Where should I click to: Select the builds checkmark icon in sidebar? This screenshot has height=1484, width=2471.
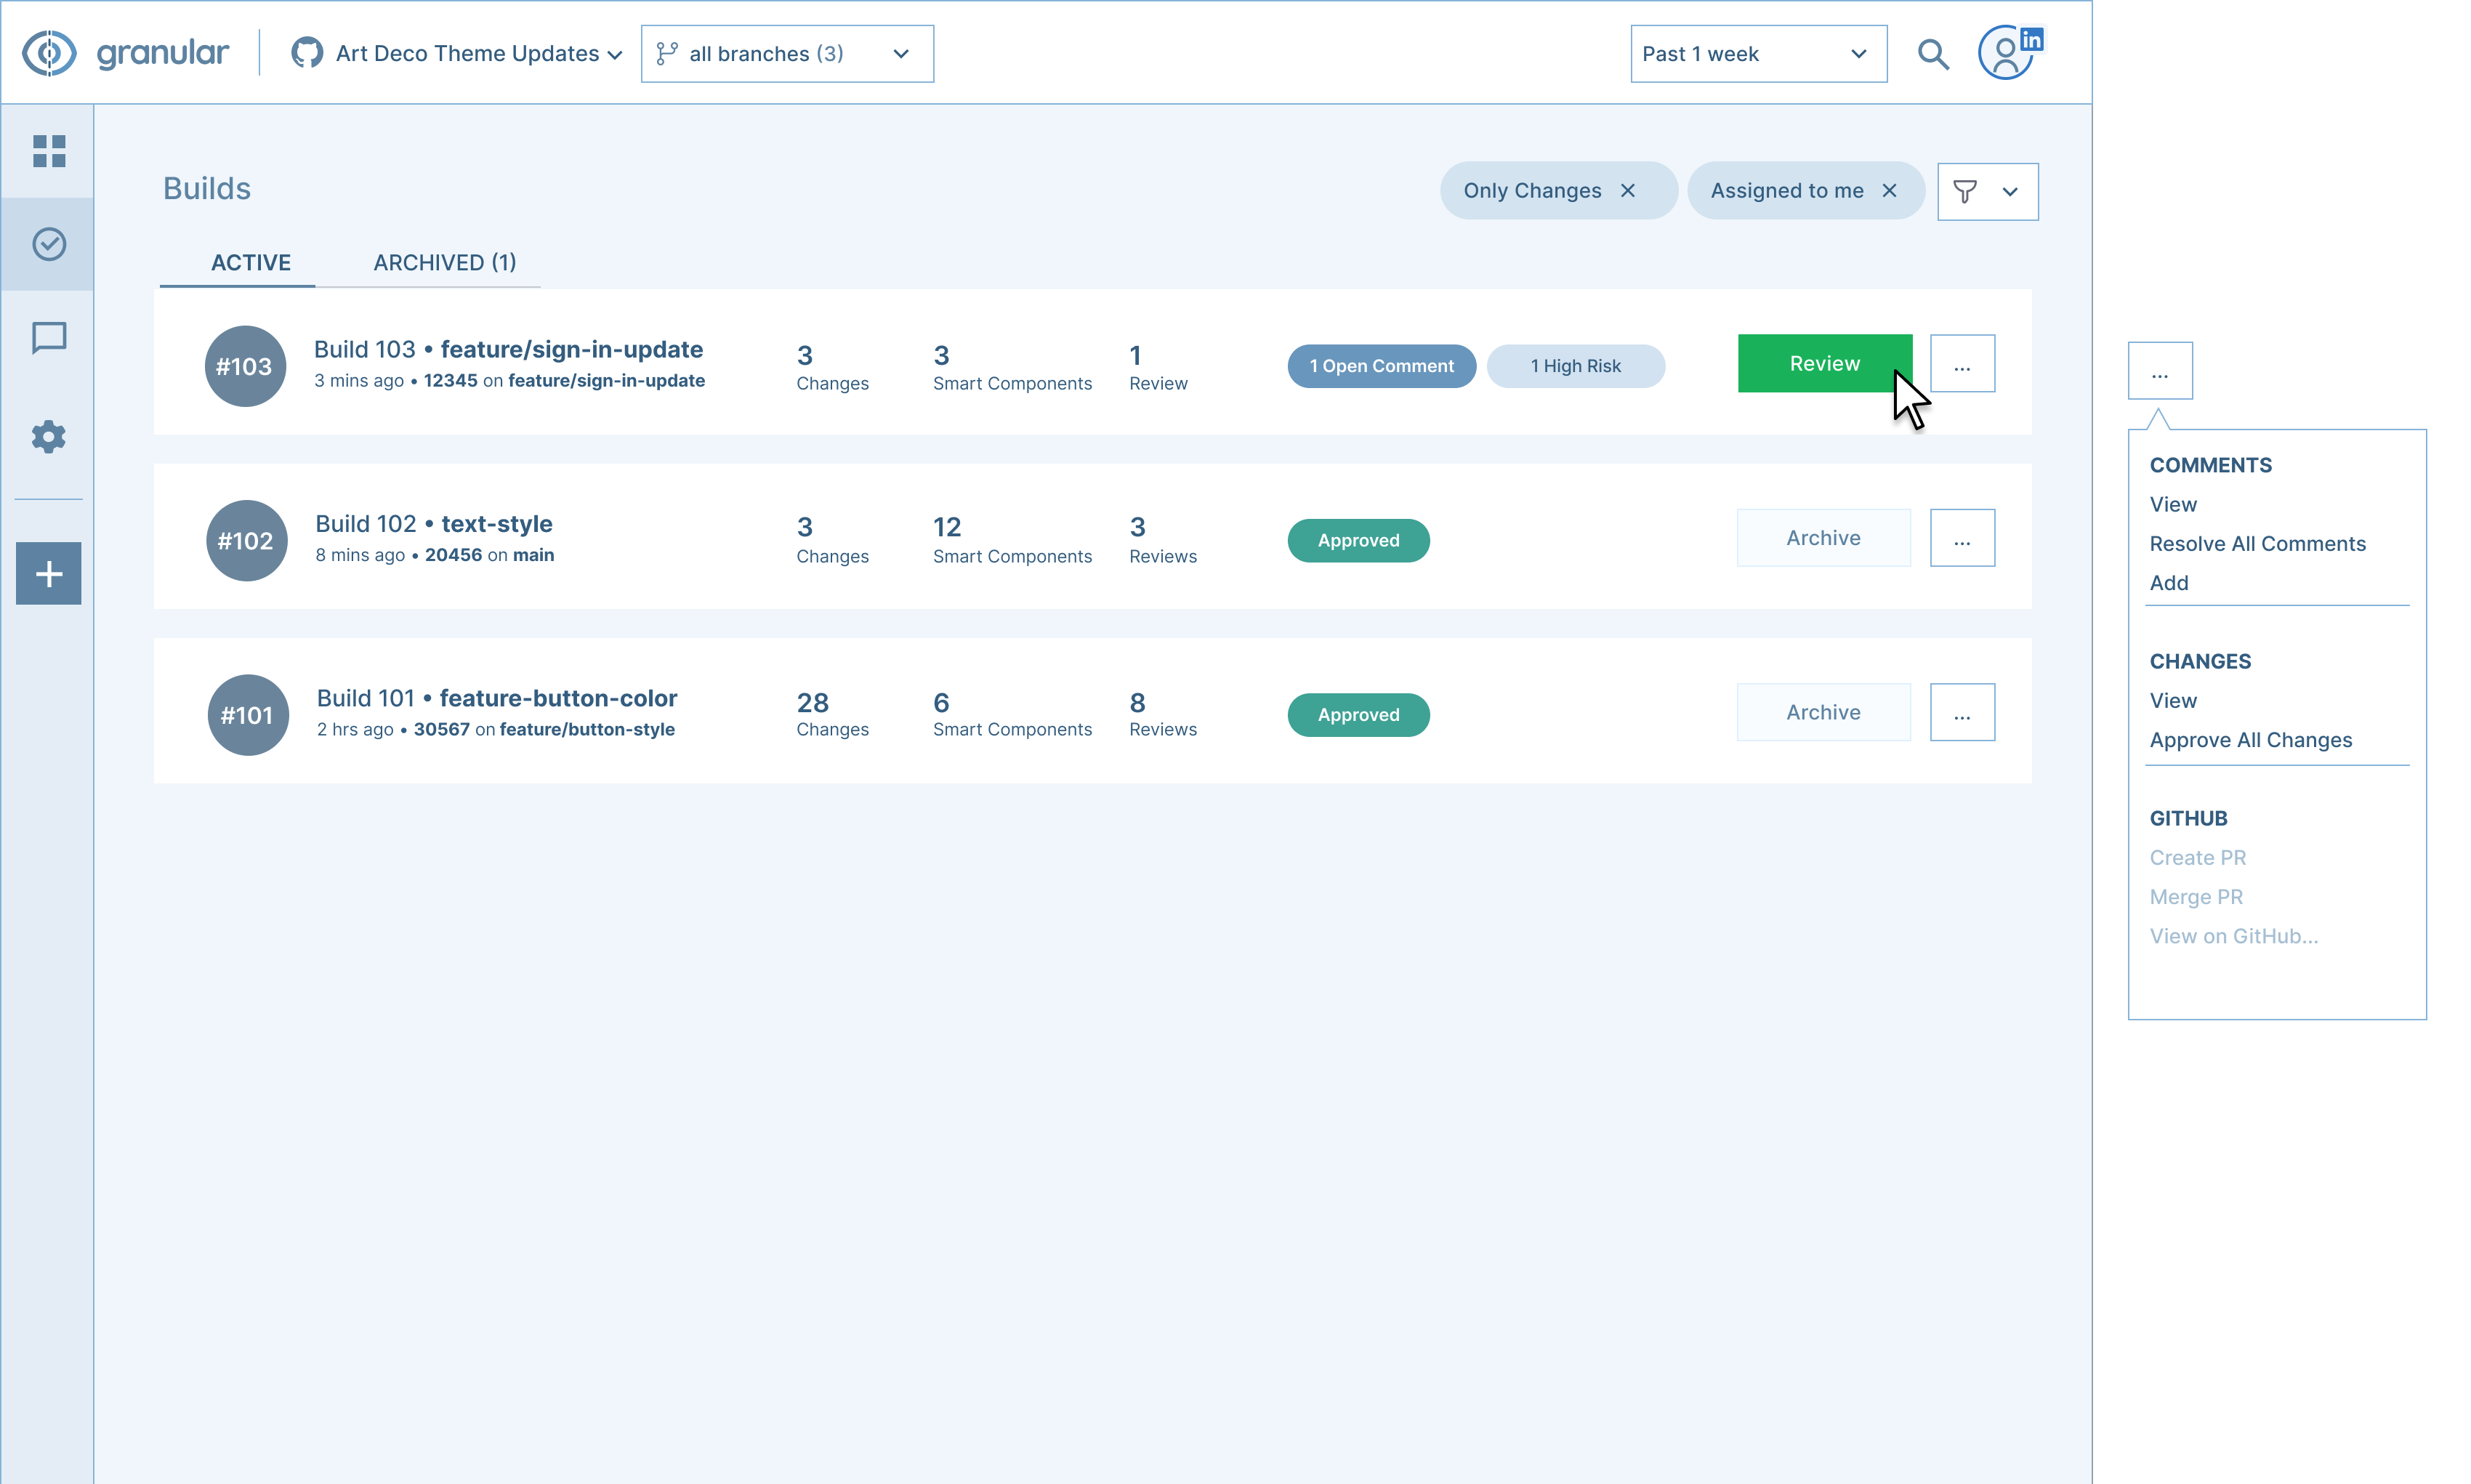(48, 244)
